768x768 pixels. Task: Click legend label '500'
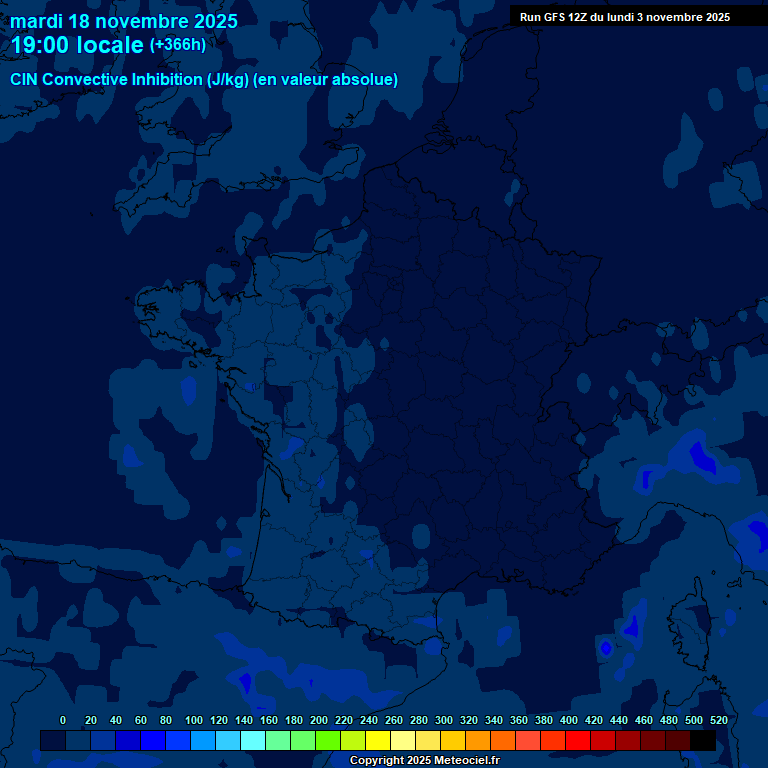pyautogui.click(x=693, y=720)
